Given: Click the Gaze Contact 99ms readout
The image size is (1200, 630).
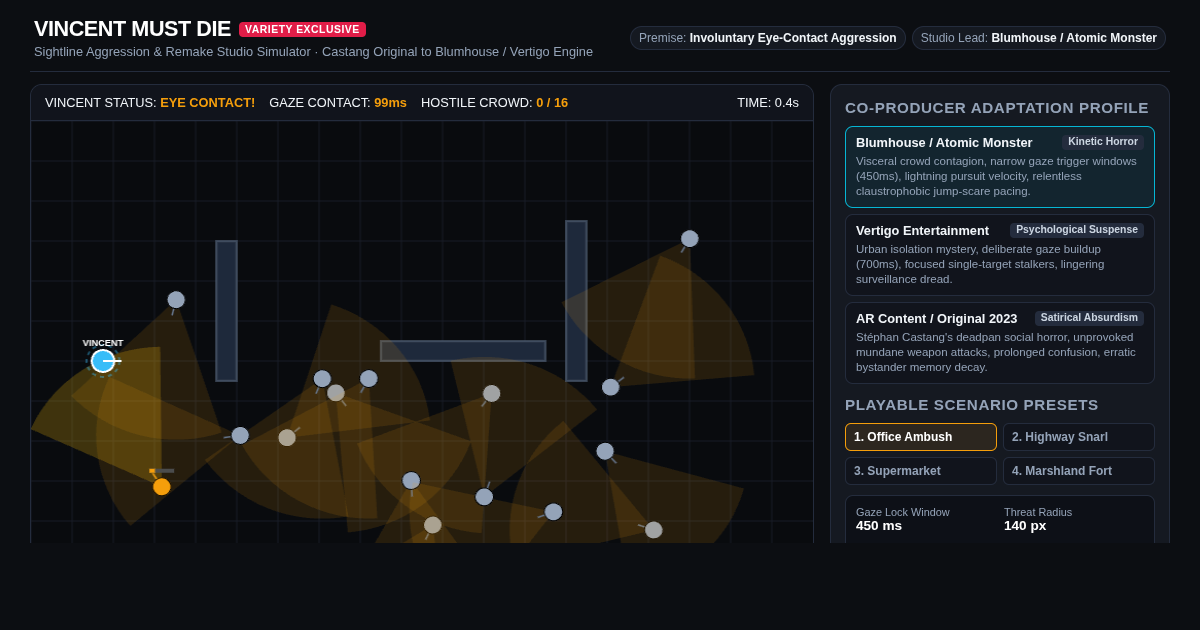Looking at the screenshot, I should pos(338,103).
